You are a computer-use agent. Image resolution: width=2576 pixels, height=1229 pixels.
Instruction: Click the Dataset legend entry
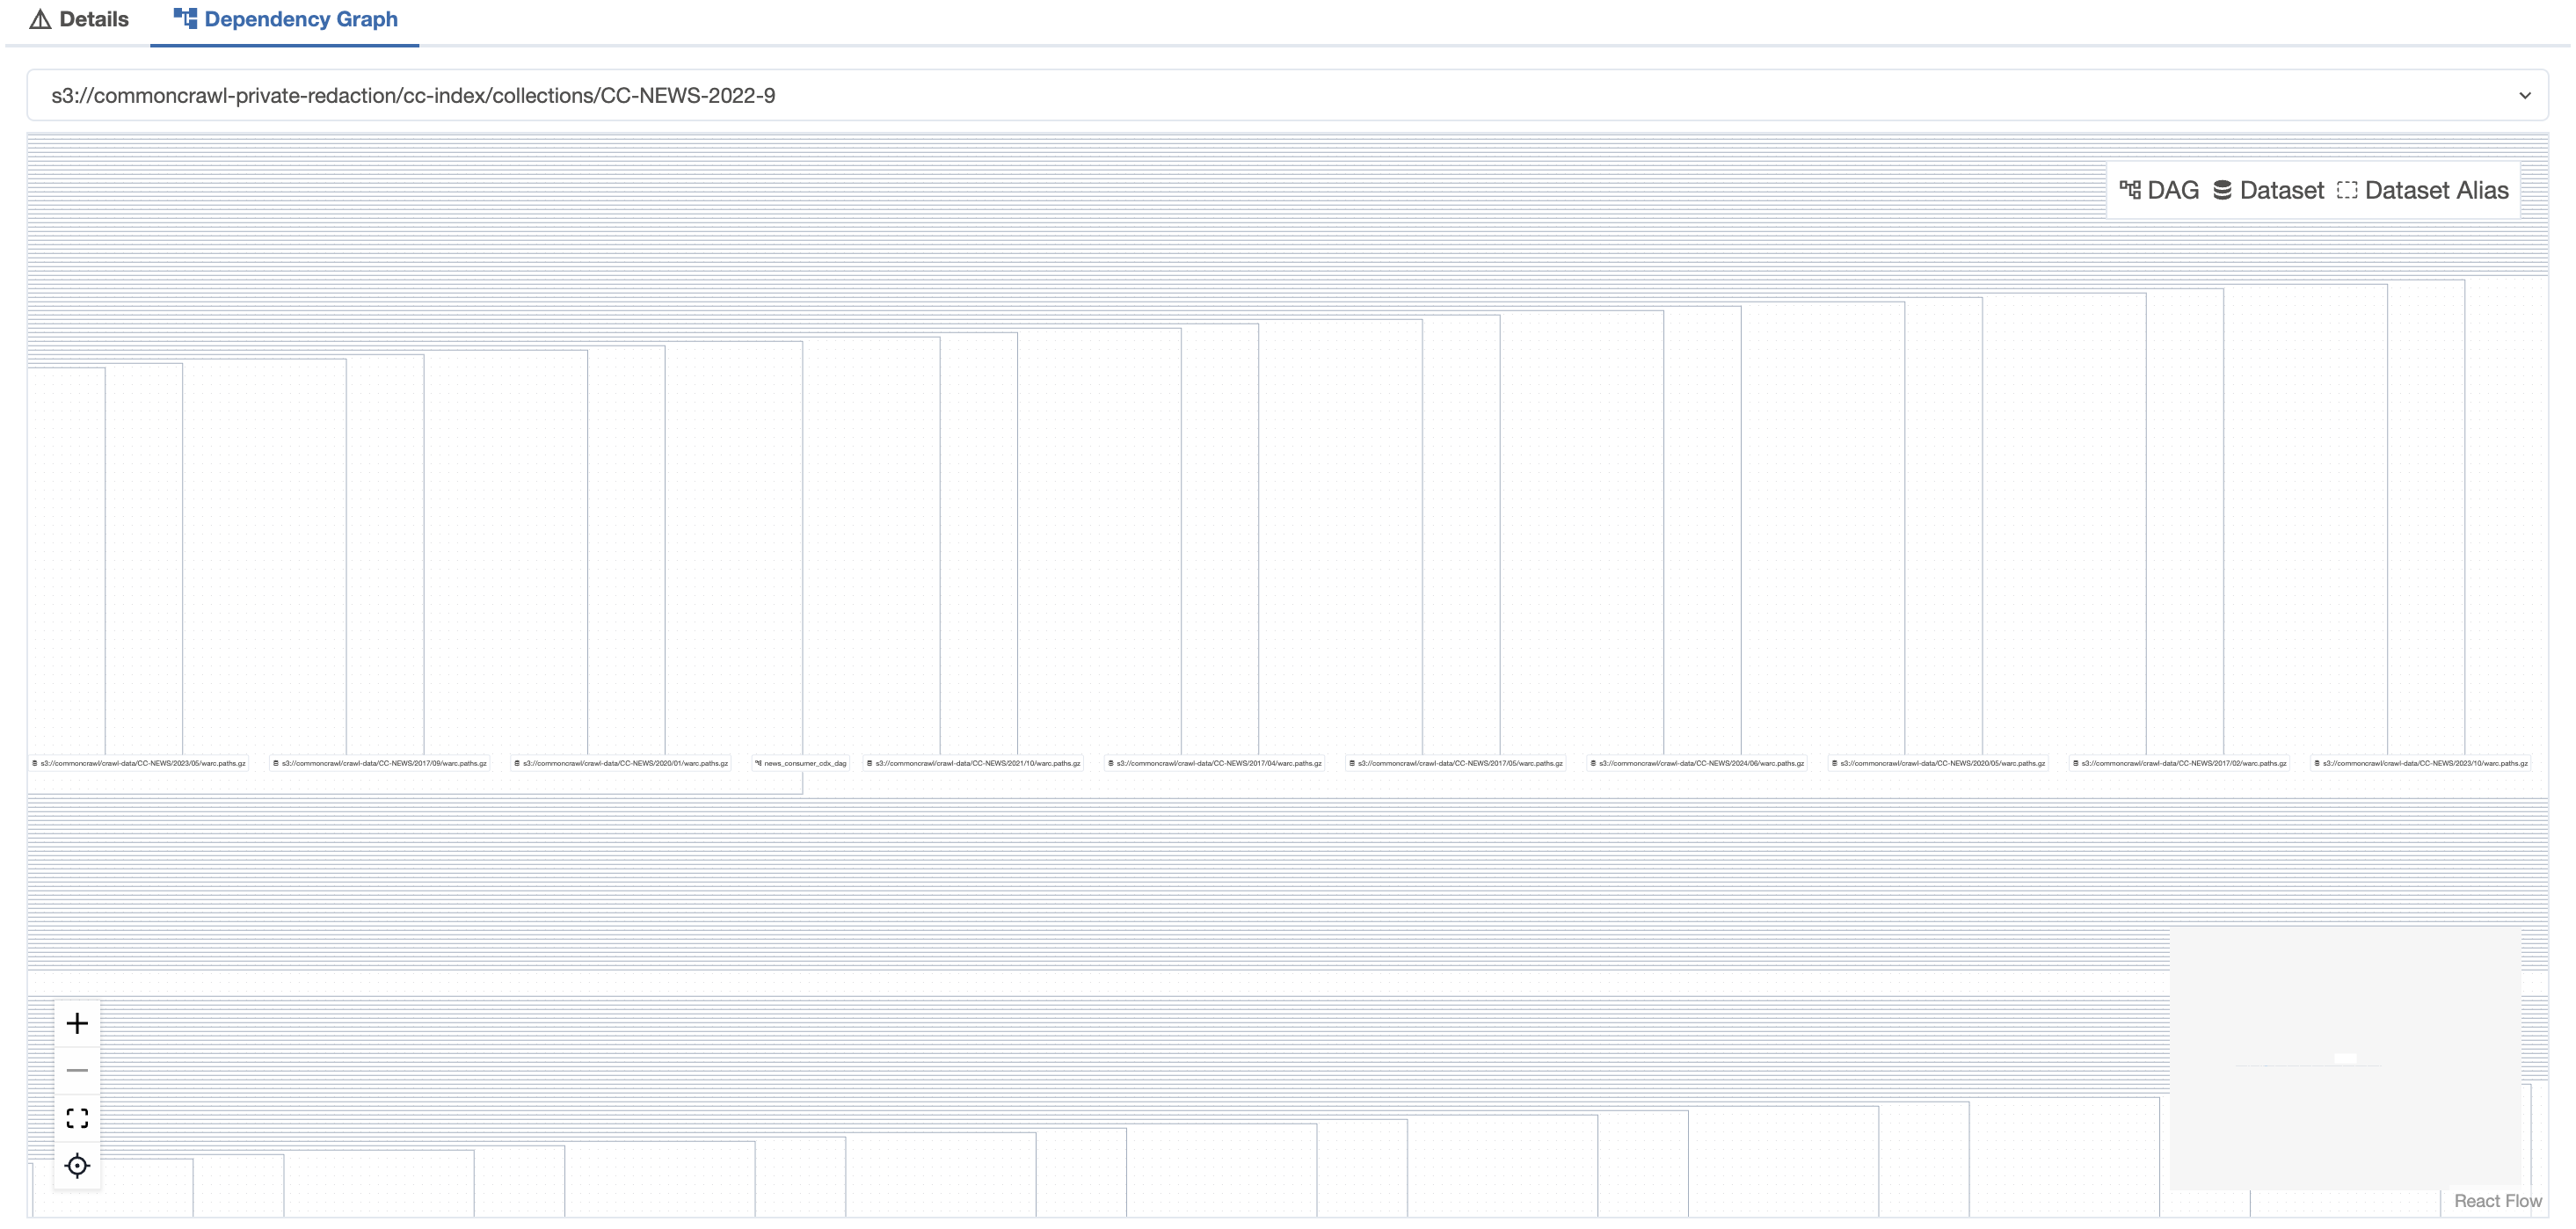(2268, 190)
